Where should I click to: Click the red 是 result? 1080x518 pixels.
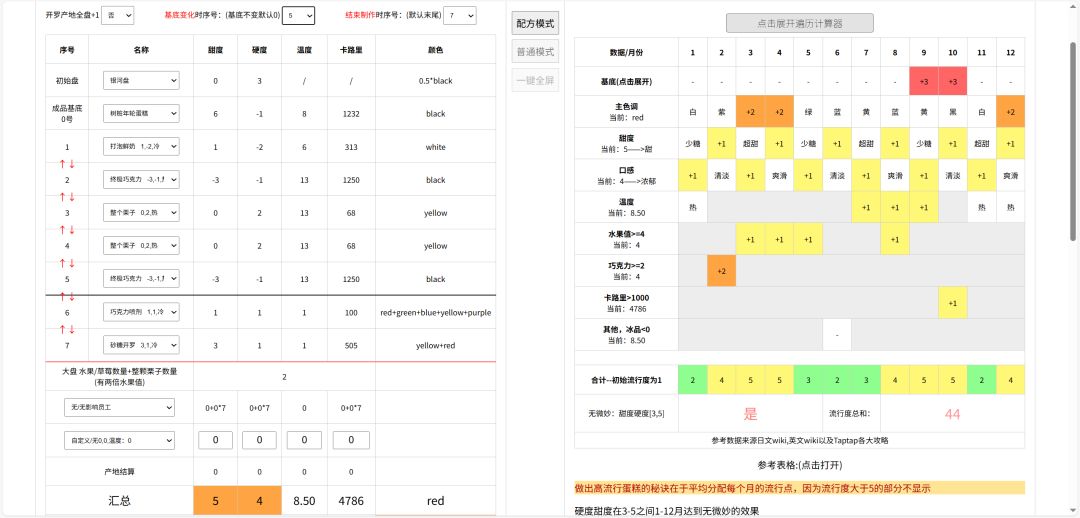[x=750, y=414]
